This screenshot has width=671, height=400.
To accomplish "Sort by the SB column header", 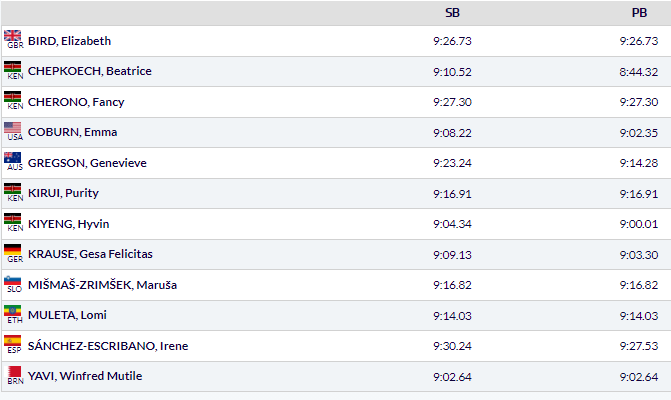I will click(452, 12).
